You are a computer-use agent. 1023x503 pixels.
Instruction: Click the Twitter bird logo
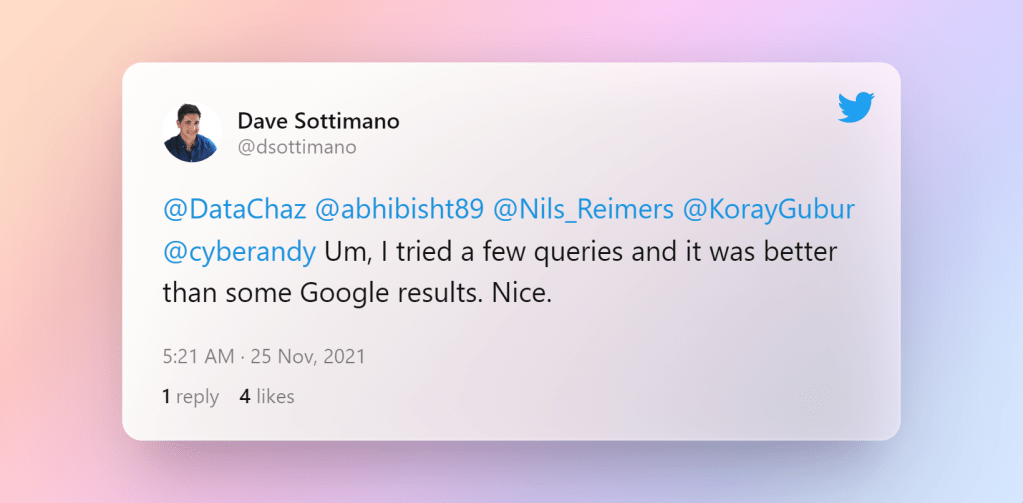[x=855, y=107]
